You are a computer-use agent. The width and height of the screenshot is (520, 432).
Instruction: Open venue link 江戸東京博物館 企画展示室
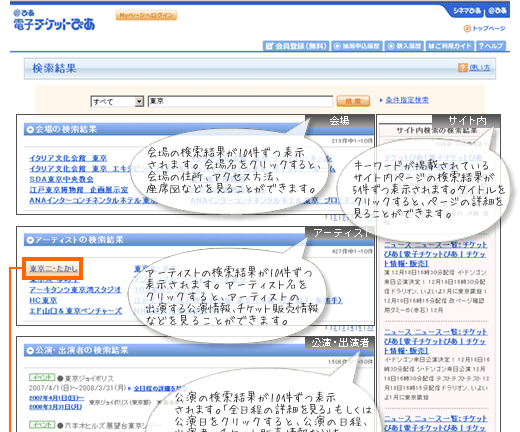(79, 190)
